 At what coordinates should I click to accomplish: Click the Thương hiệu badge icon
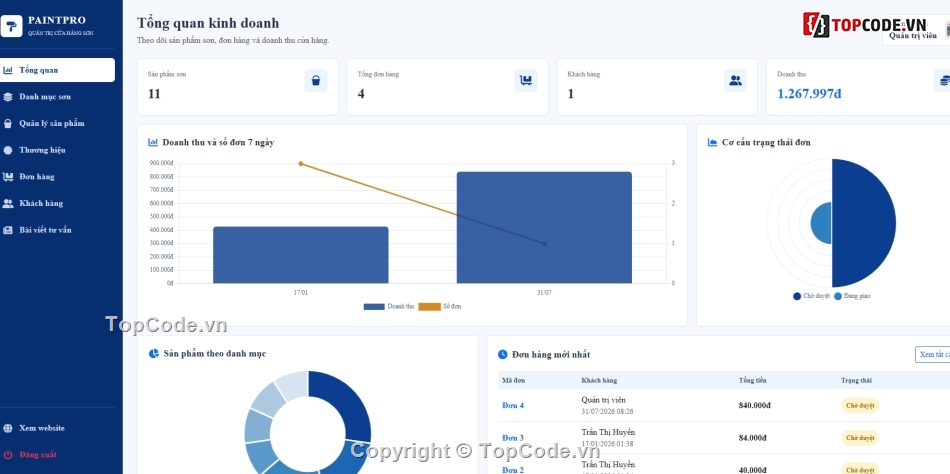pyautogui.click(x=7, y=150)
